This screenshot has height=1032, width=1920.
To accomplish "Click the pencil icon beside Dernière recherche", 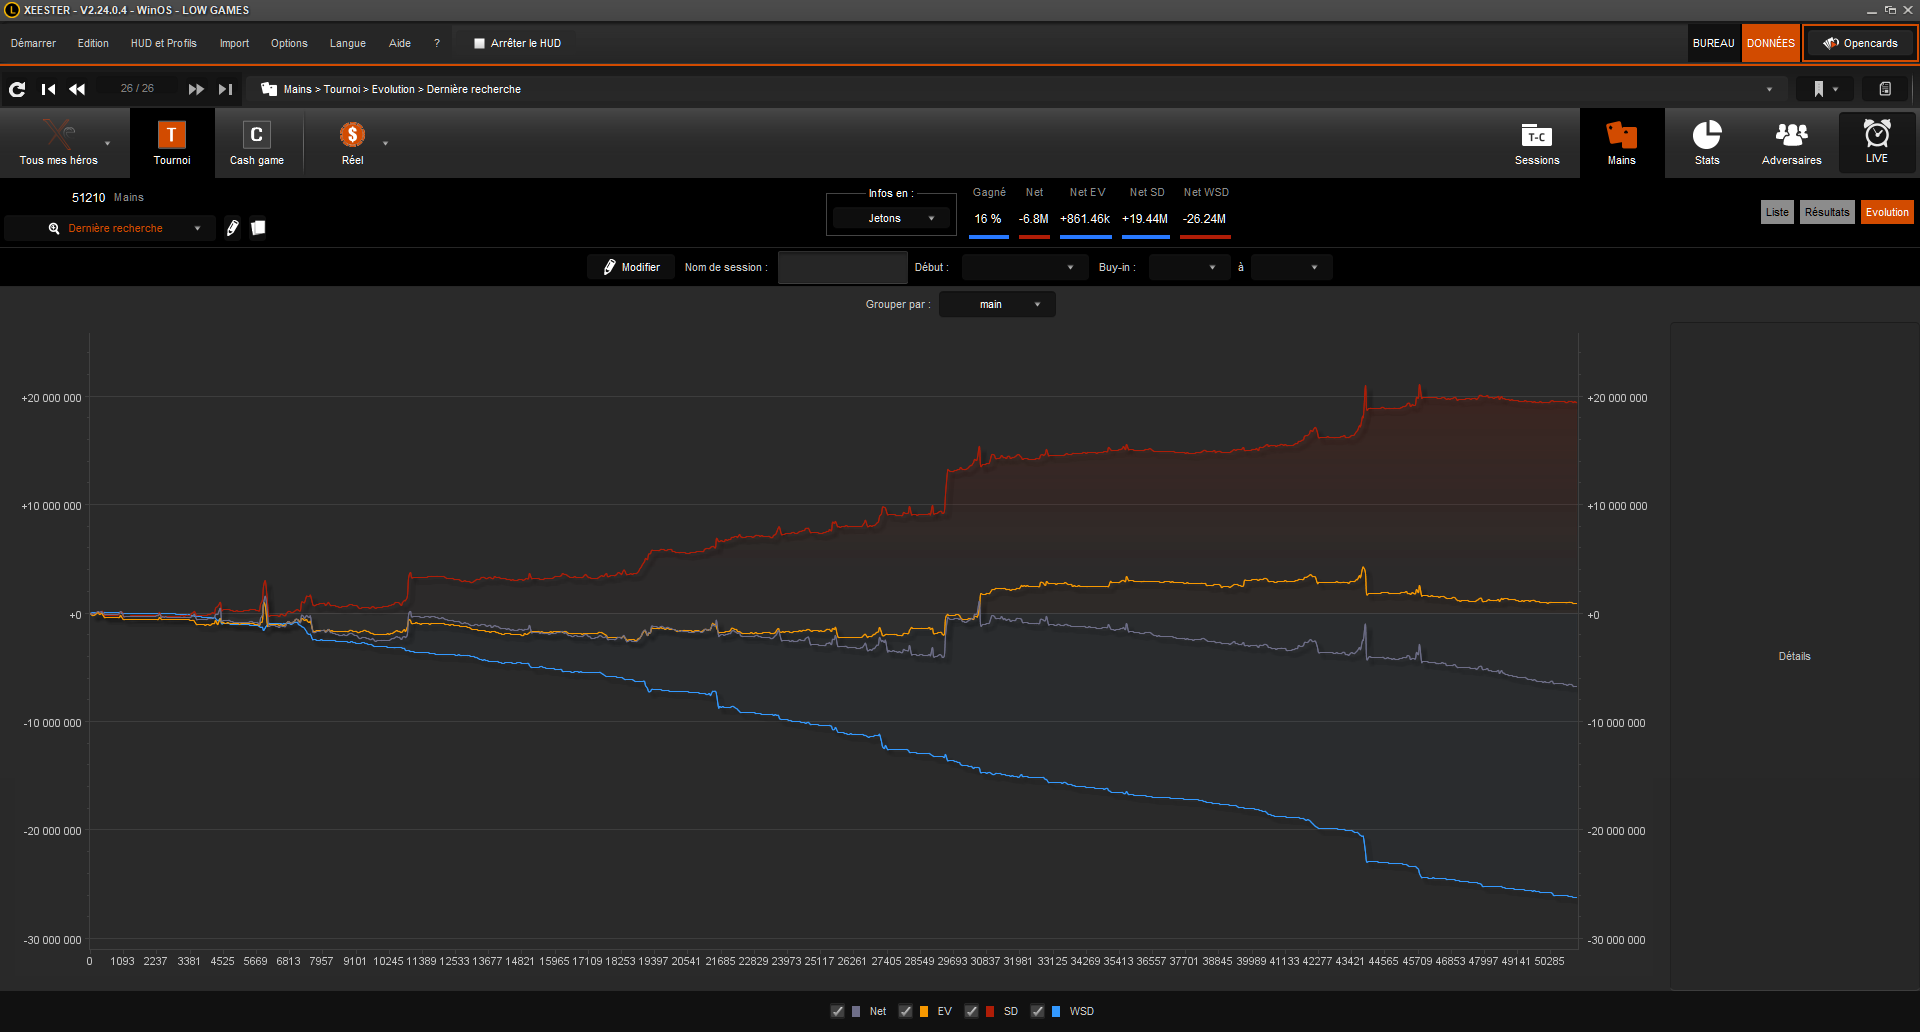I will [232, 228].
